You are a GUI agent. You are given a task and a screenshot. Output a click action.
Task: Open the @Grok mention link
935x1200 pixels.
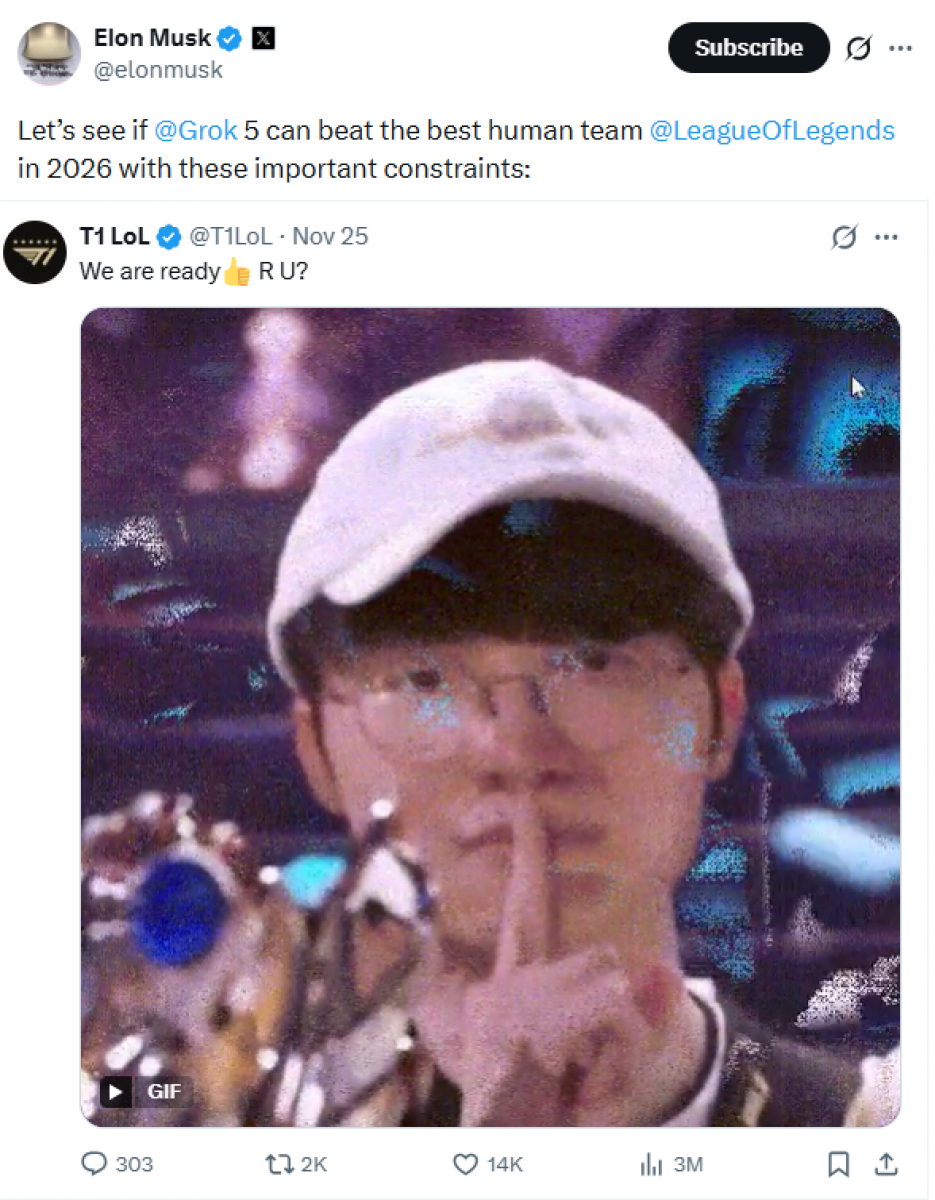click(x=196, y=131)
